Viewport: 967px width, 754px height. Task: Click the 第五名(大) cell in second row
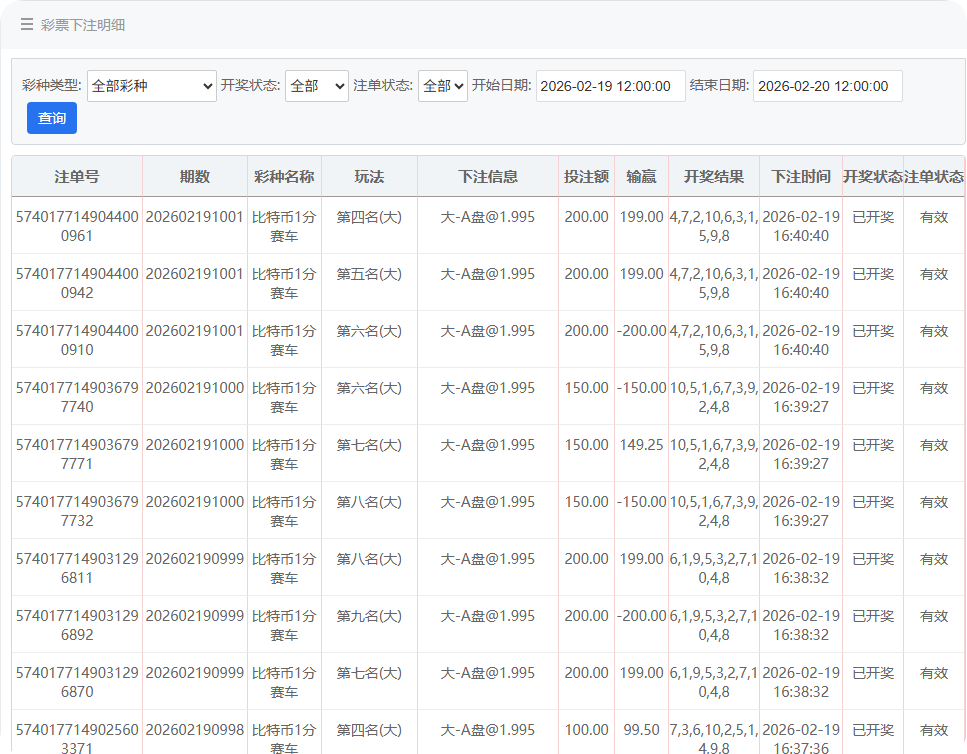(369, 274)
